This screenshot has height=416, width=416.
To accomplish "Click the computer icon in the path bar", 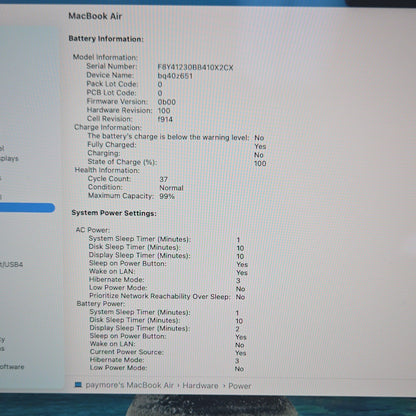I will (78, 385).
